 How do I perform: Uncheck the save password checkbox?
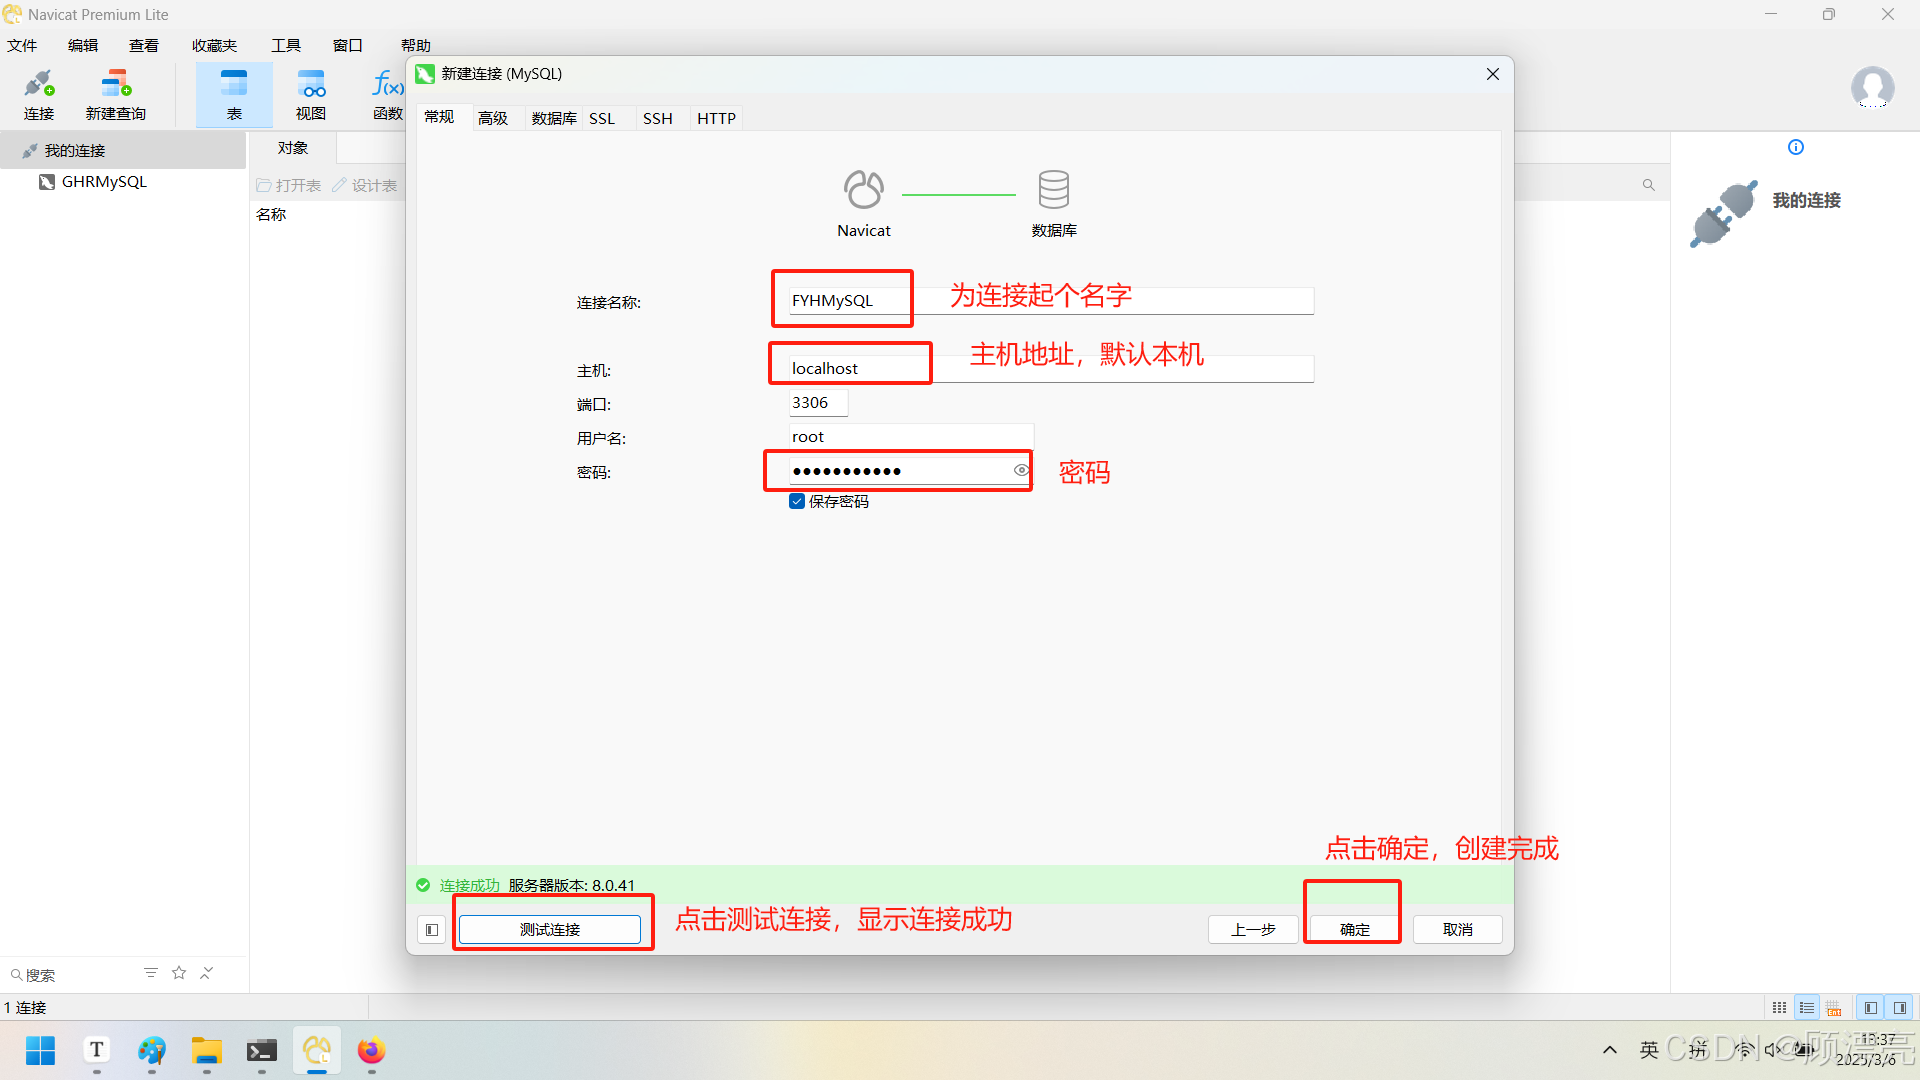(797, 502)
